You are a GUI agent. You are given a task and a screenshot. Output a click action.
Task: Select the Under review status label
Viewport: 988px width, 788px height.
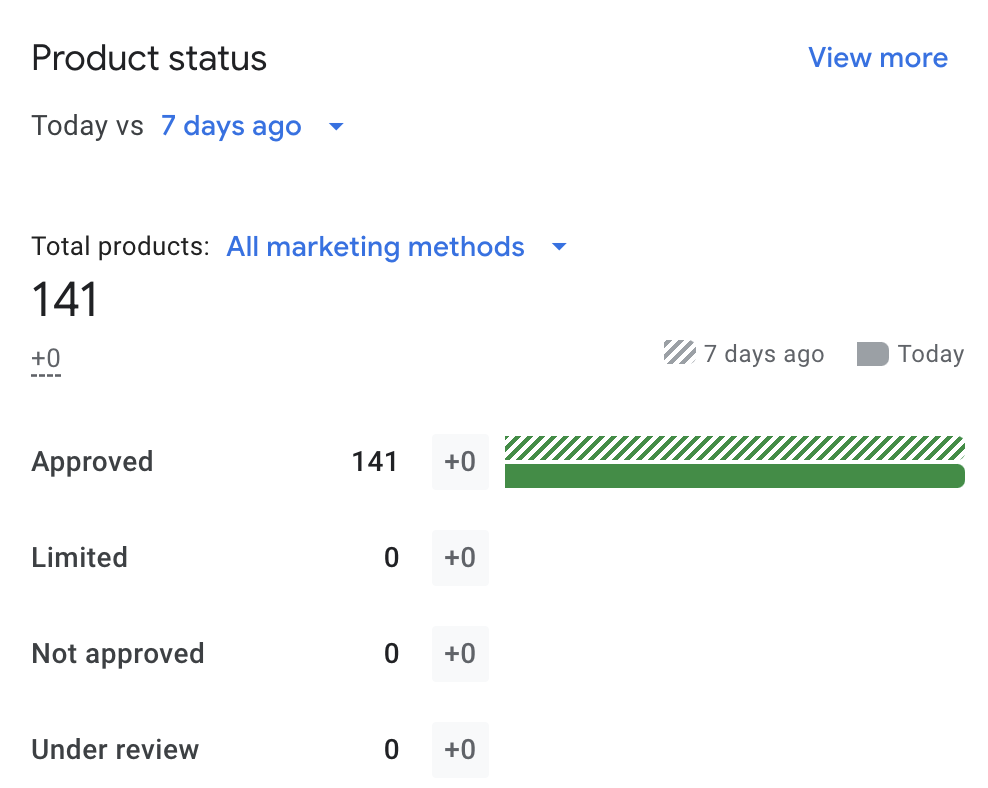coord(115,750)
